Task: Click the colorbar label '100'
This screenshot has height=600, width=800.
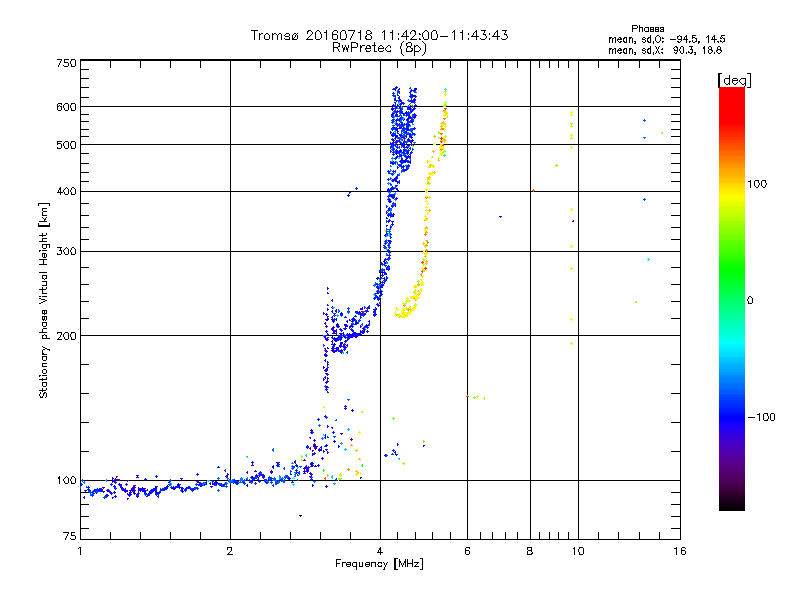Action: click(x=757, y=184)
